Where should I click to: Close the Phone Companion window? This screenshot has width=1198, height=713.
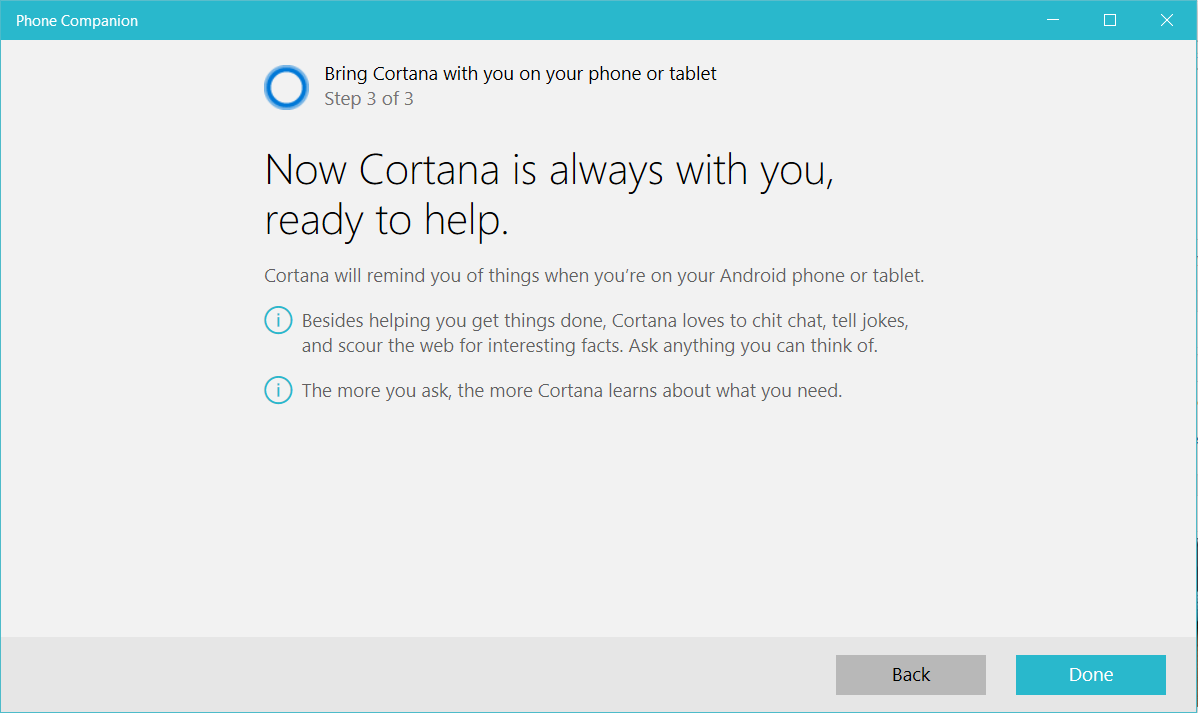(1167, 20)
